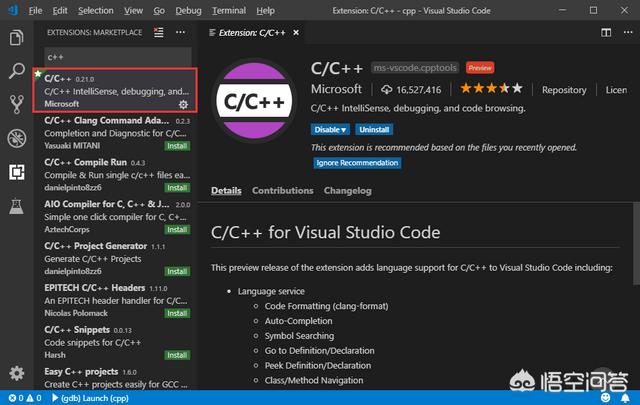Click the ms-vscode.cpptools identifier
The image size is (640, 405).
(415, 68)
